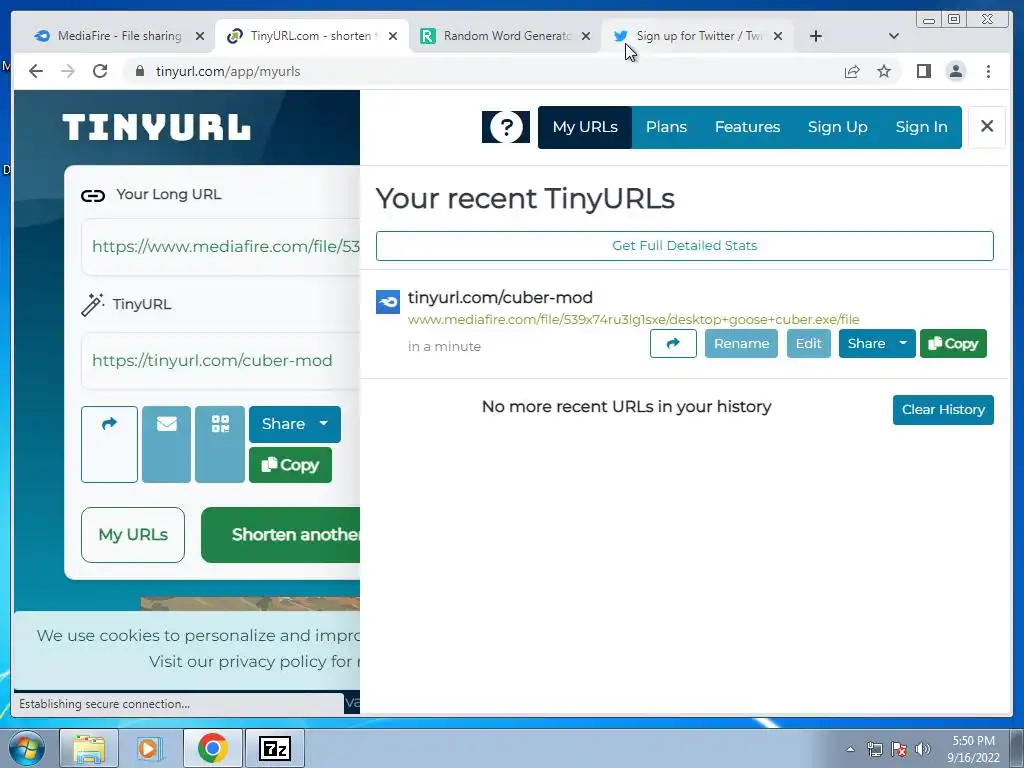This screenshot has width=1024, height=768.
Task: Focus the shortened TinyURL output field
Action: coord(221,360)
